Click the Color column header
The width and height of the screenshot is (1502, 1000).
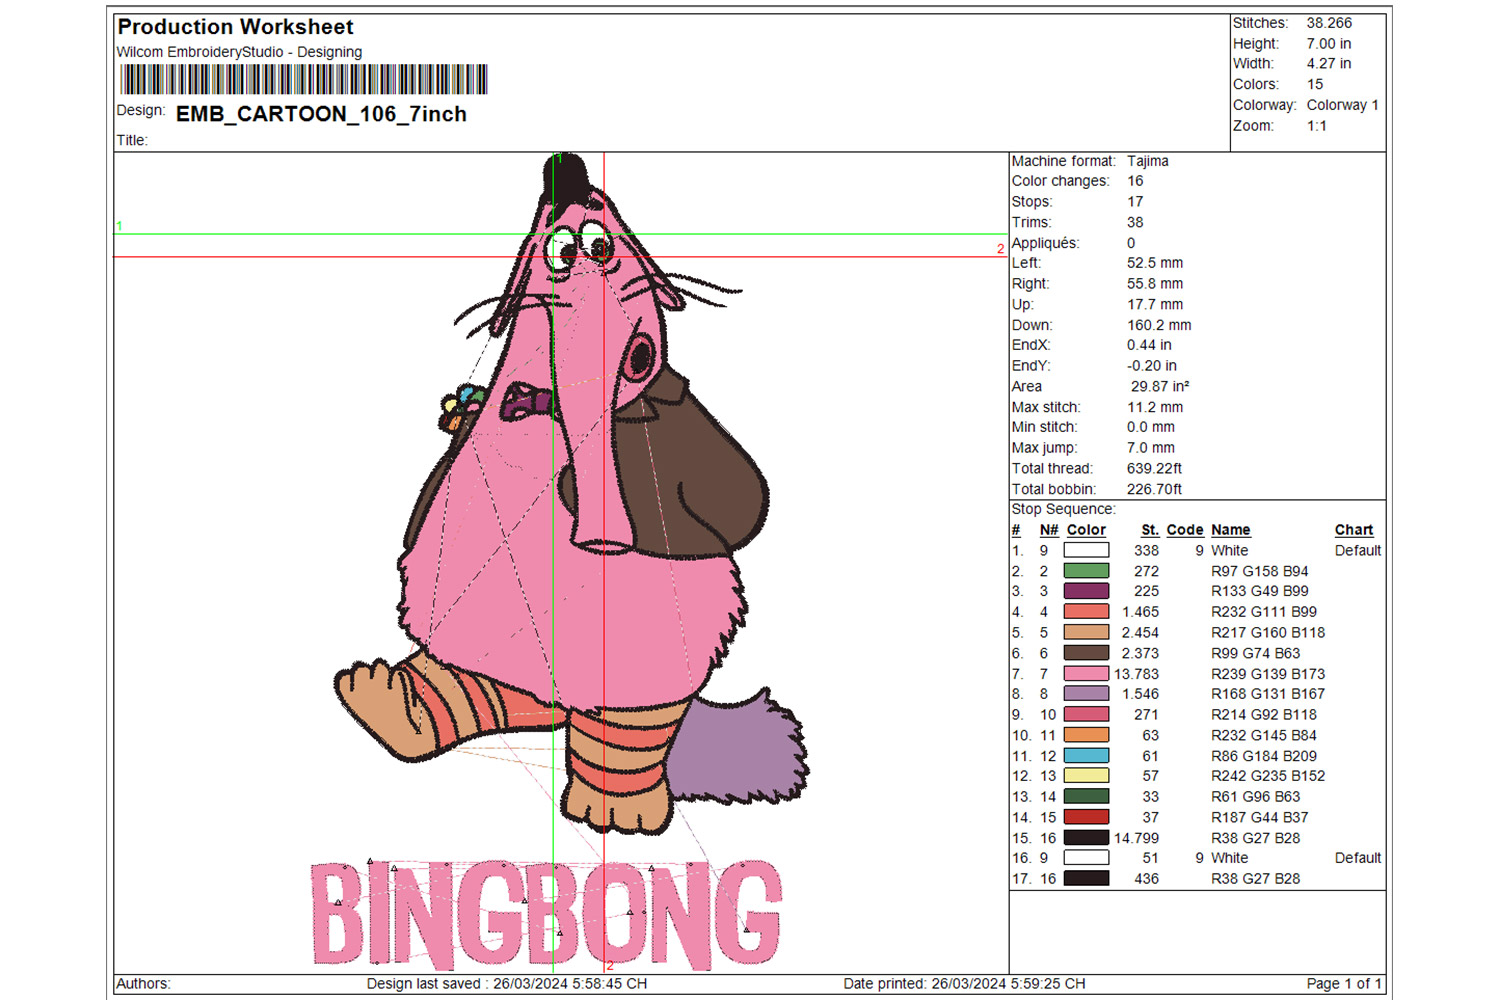click(x=1086, y=530)
